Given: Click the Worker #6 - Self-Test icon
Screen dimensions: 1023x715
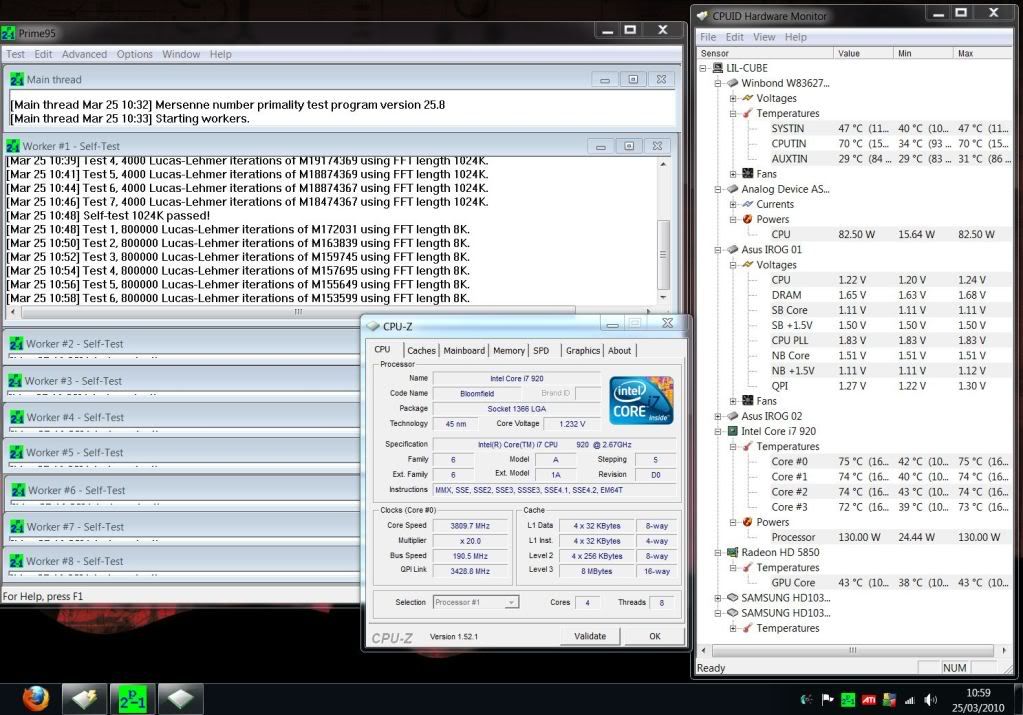Looking at the screenshot, I should tap(18, 491).
